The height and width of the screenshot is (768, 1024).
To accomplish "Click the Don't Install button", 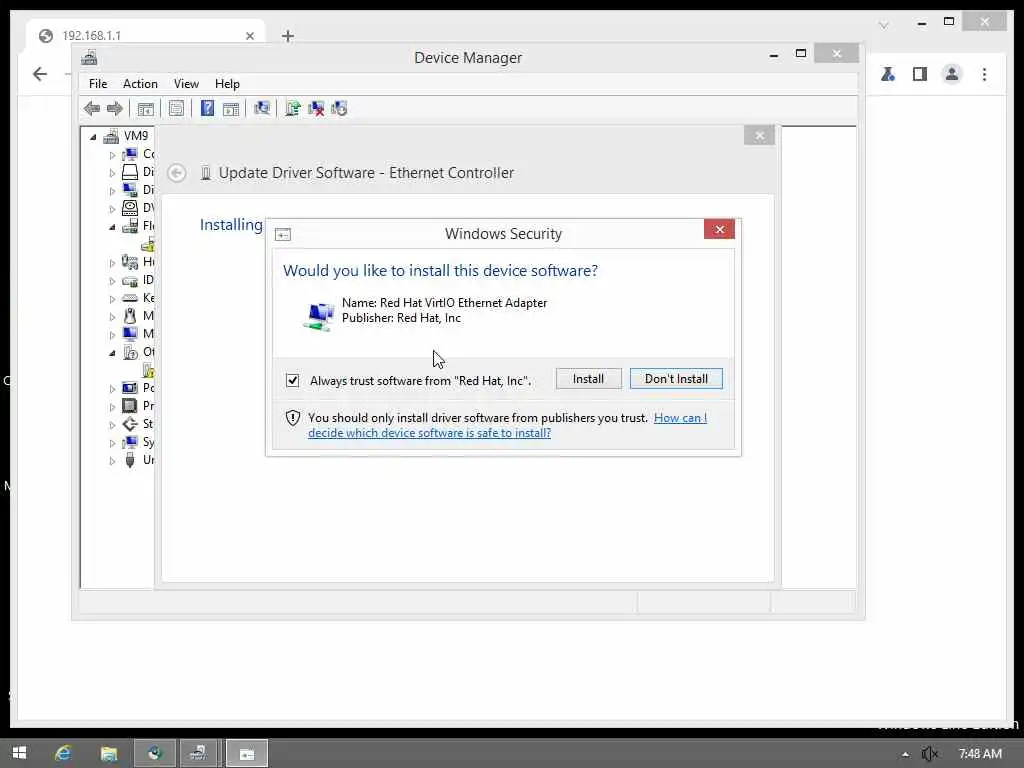I will (676, 379).
